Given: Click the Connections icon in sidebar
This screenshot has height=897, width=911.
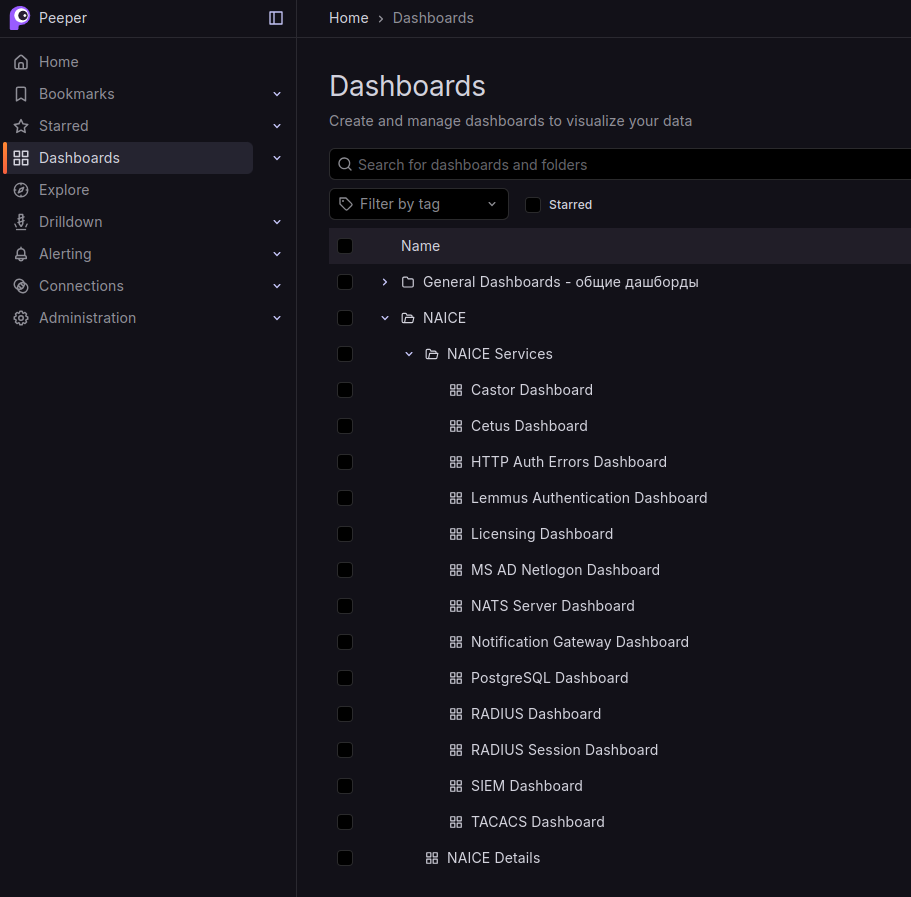Looking at the screenshot, I should tap(21, 286).
